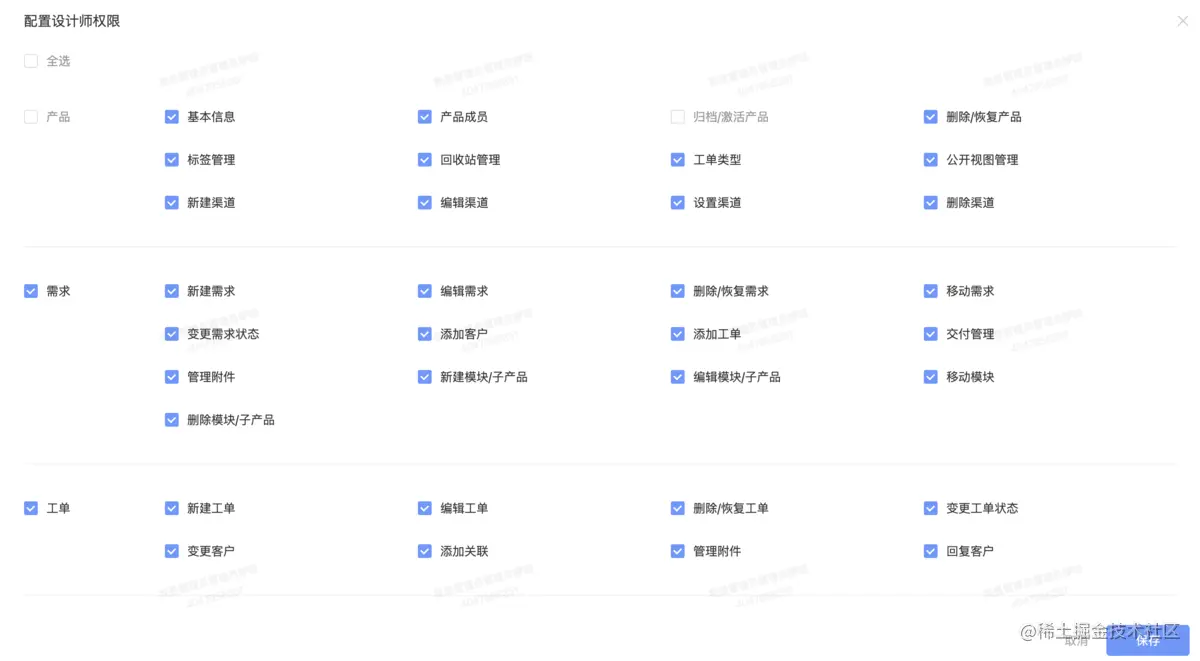Click the 配置设计师权限 dialog title

tap(72, 21)
